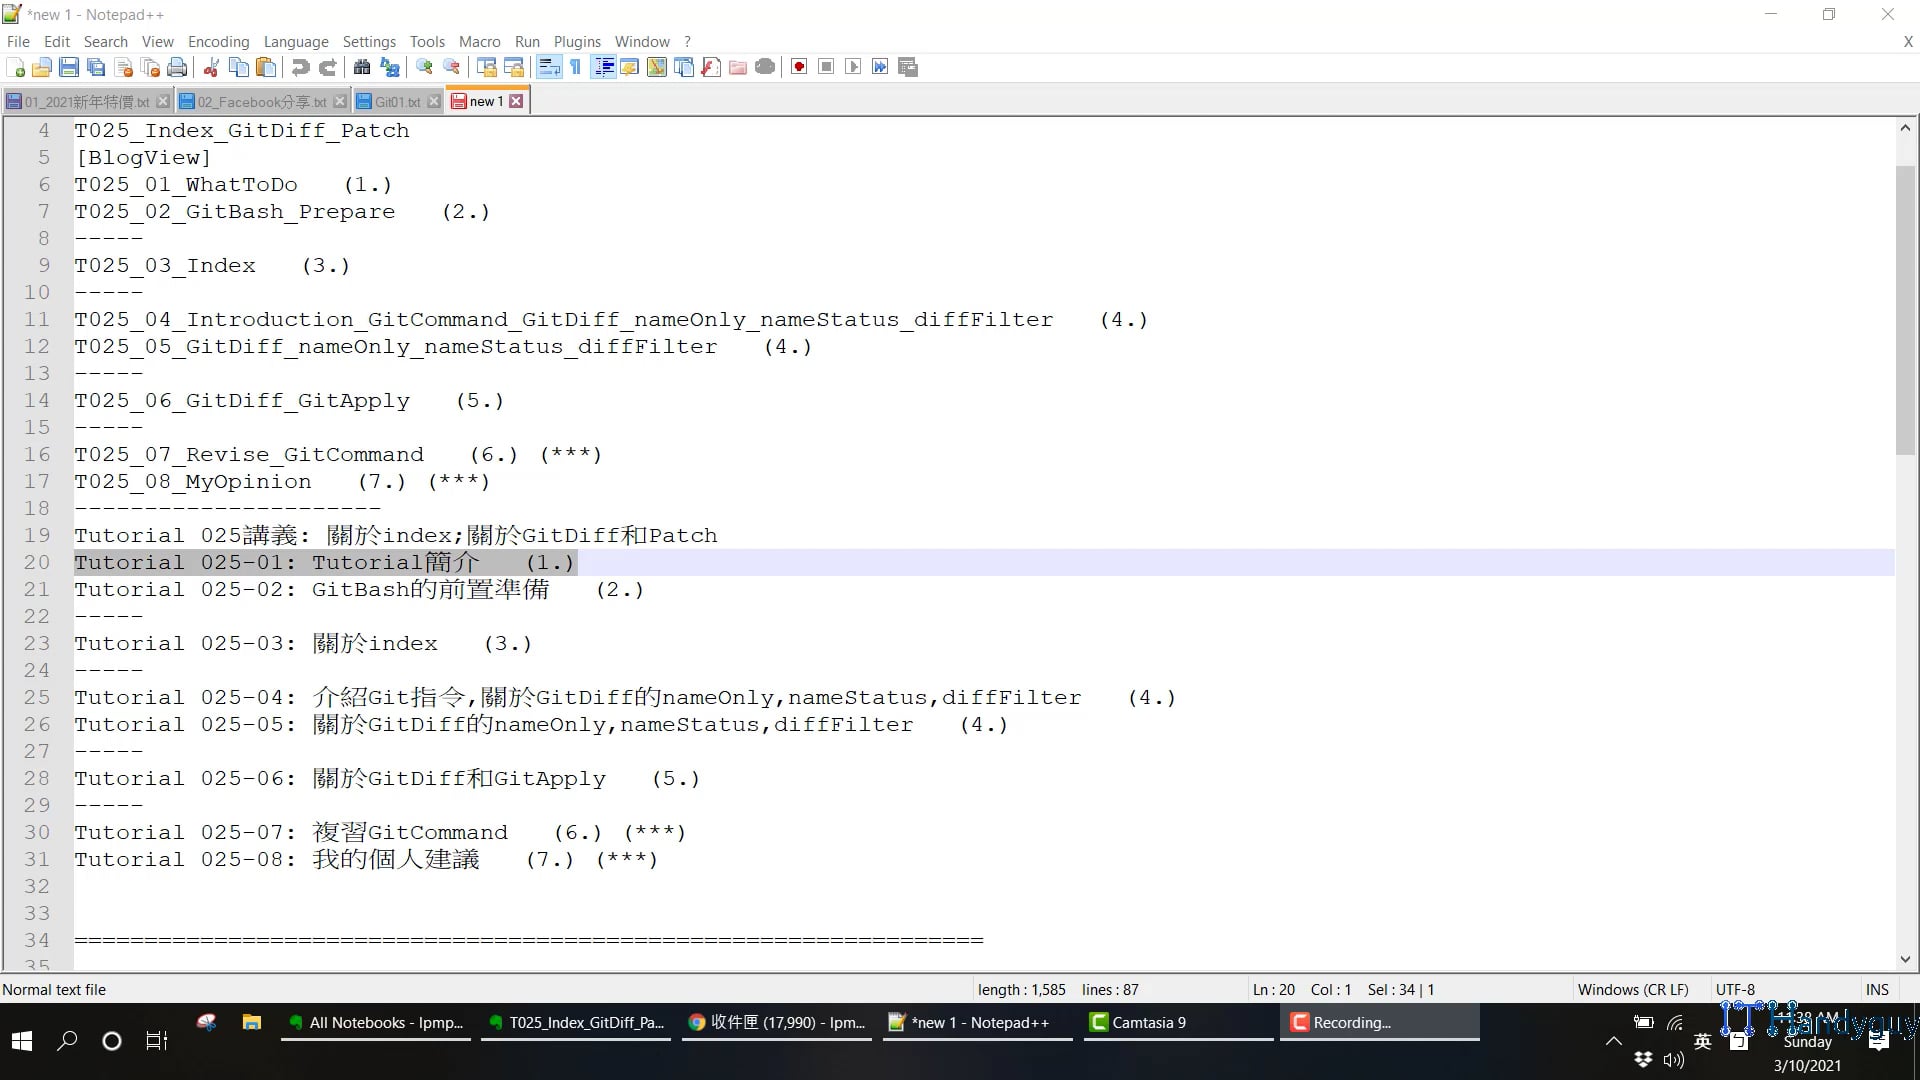Show hidden system tray icons chevron
This screenshot has height=1080, width=1920.
(1613, 1041)
